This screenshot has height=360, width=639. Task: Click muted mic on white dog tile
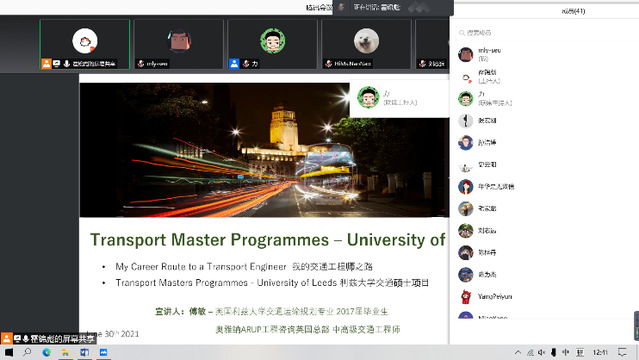(x=328, y=64)
